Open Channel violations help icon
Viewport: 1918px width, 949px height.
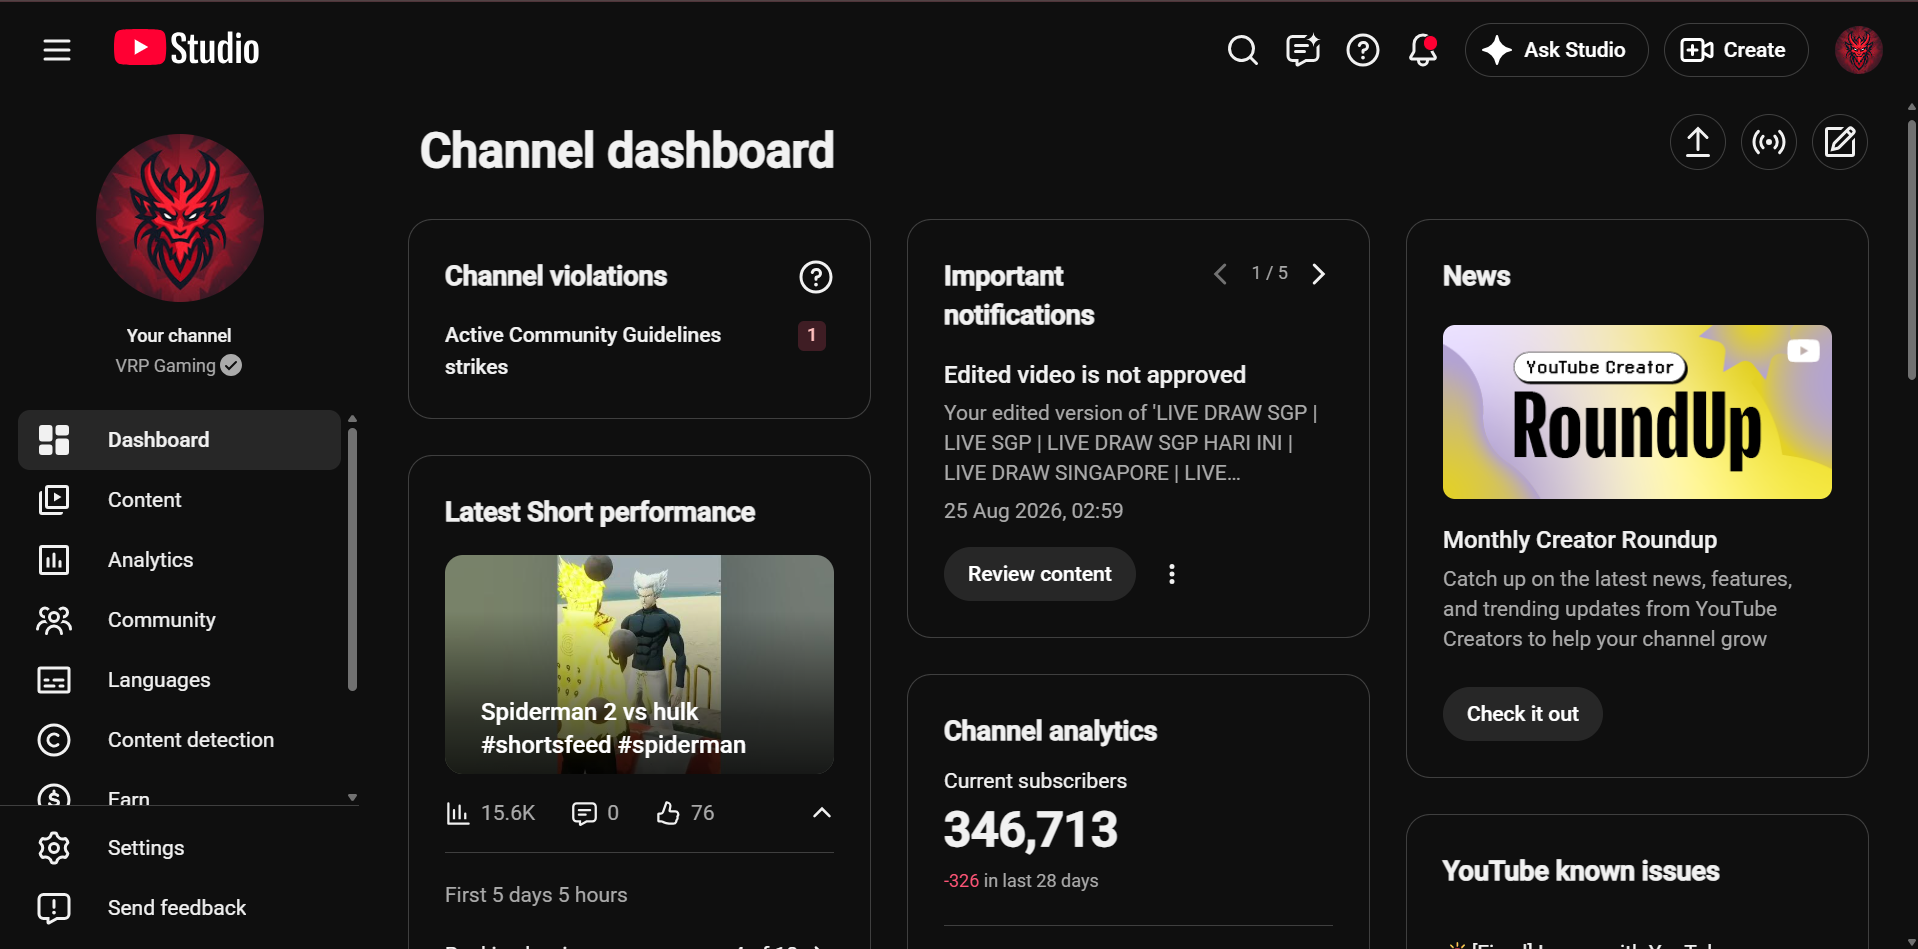816,277
